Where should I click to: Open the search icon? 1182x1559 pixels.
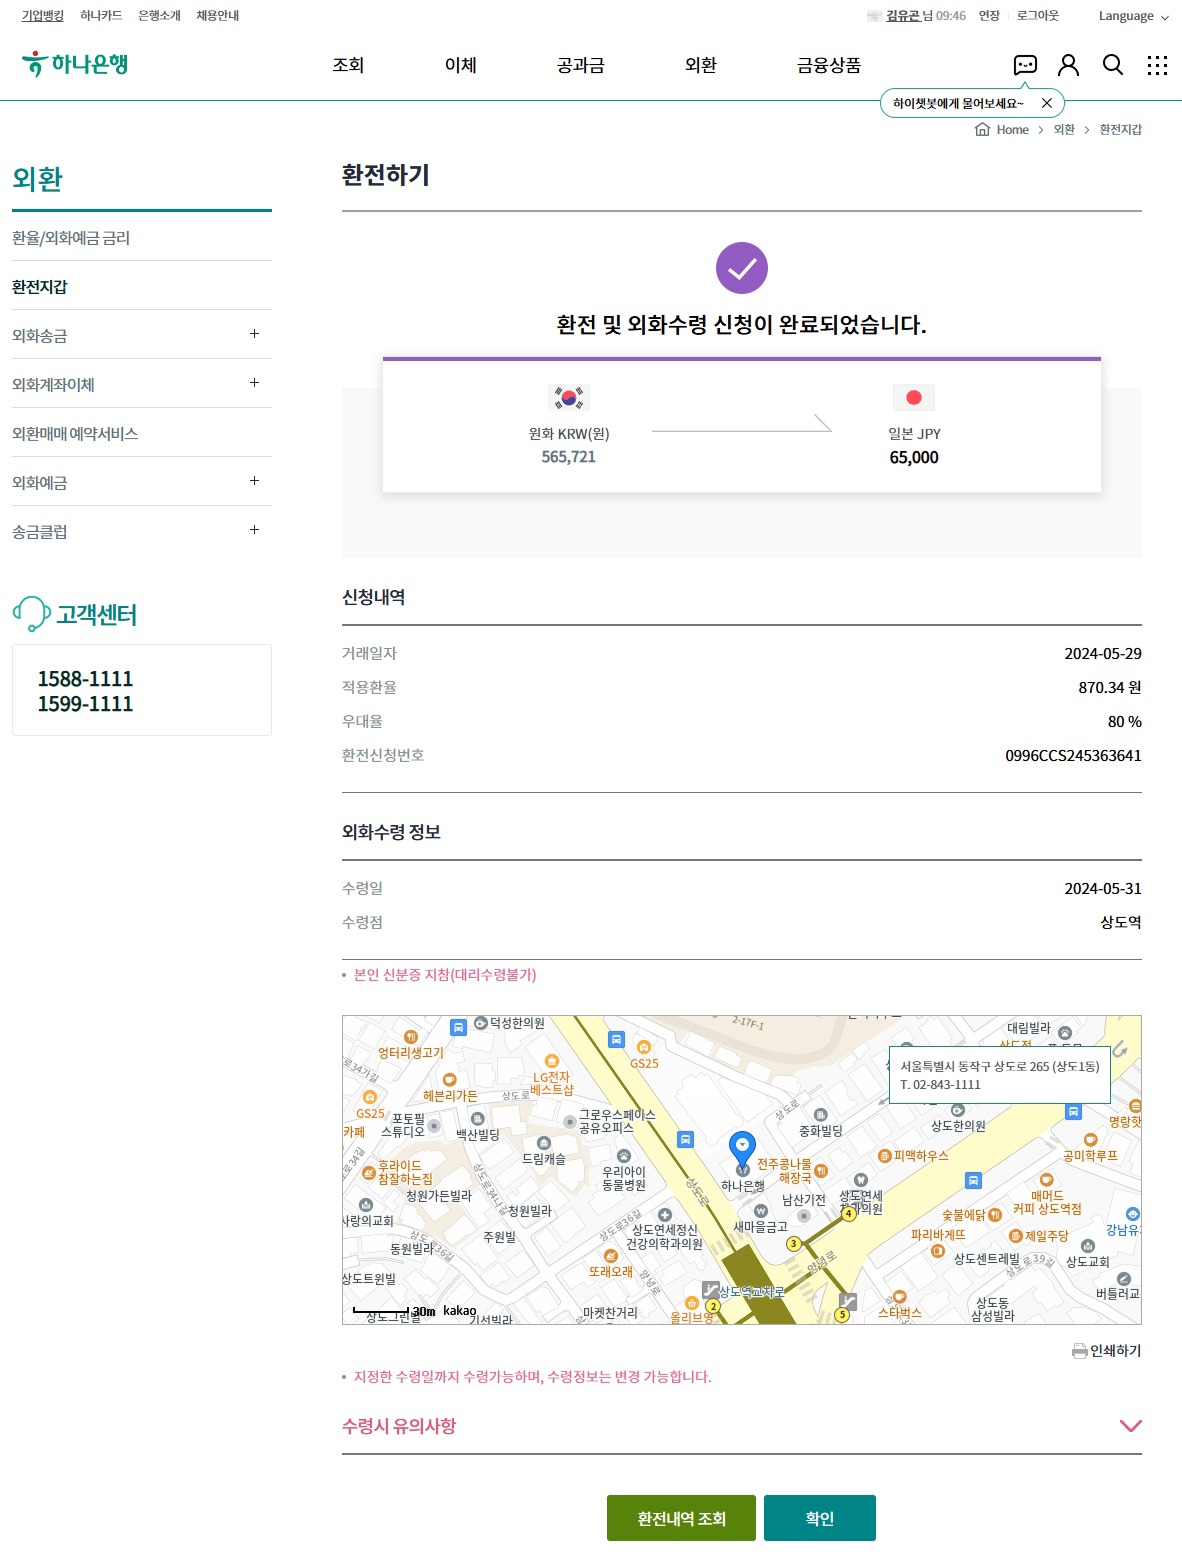(x=1112, y=66)
